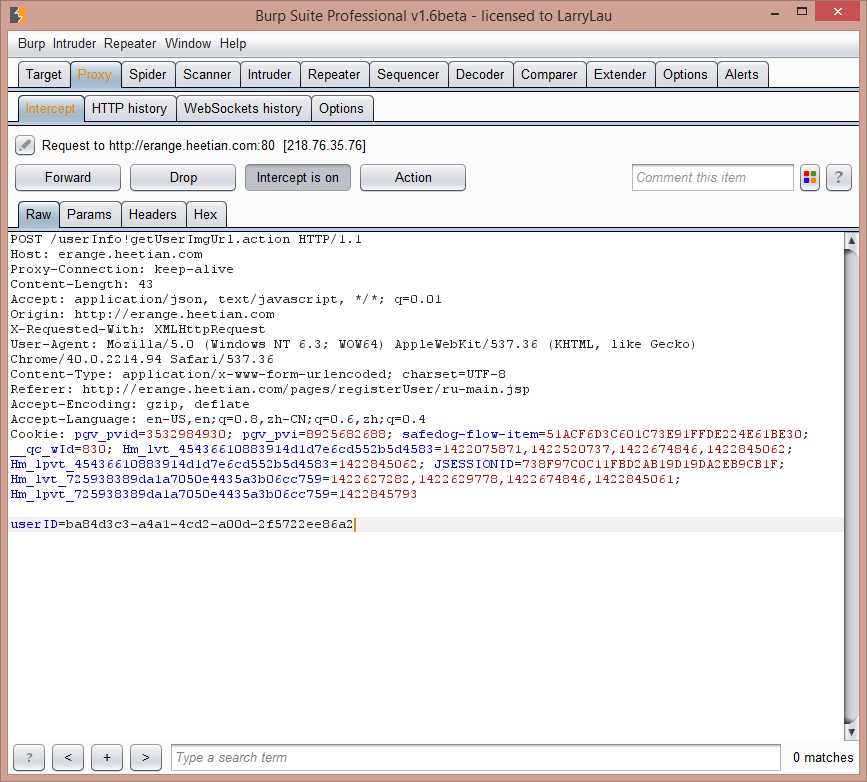Open the Help menu
This screenshot has width=867, height=782.
233,44
